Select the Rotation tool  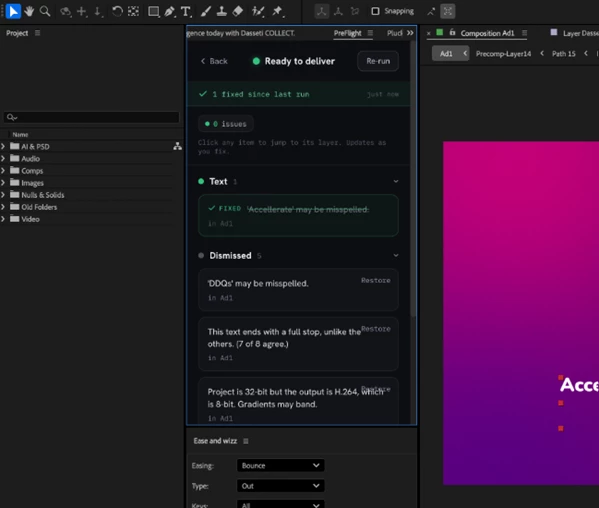117,11
